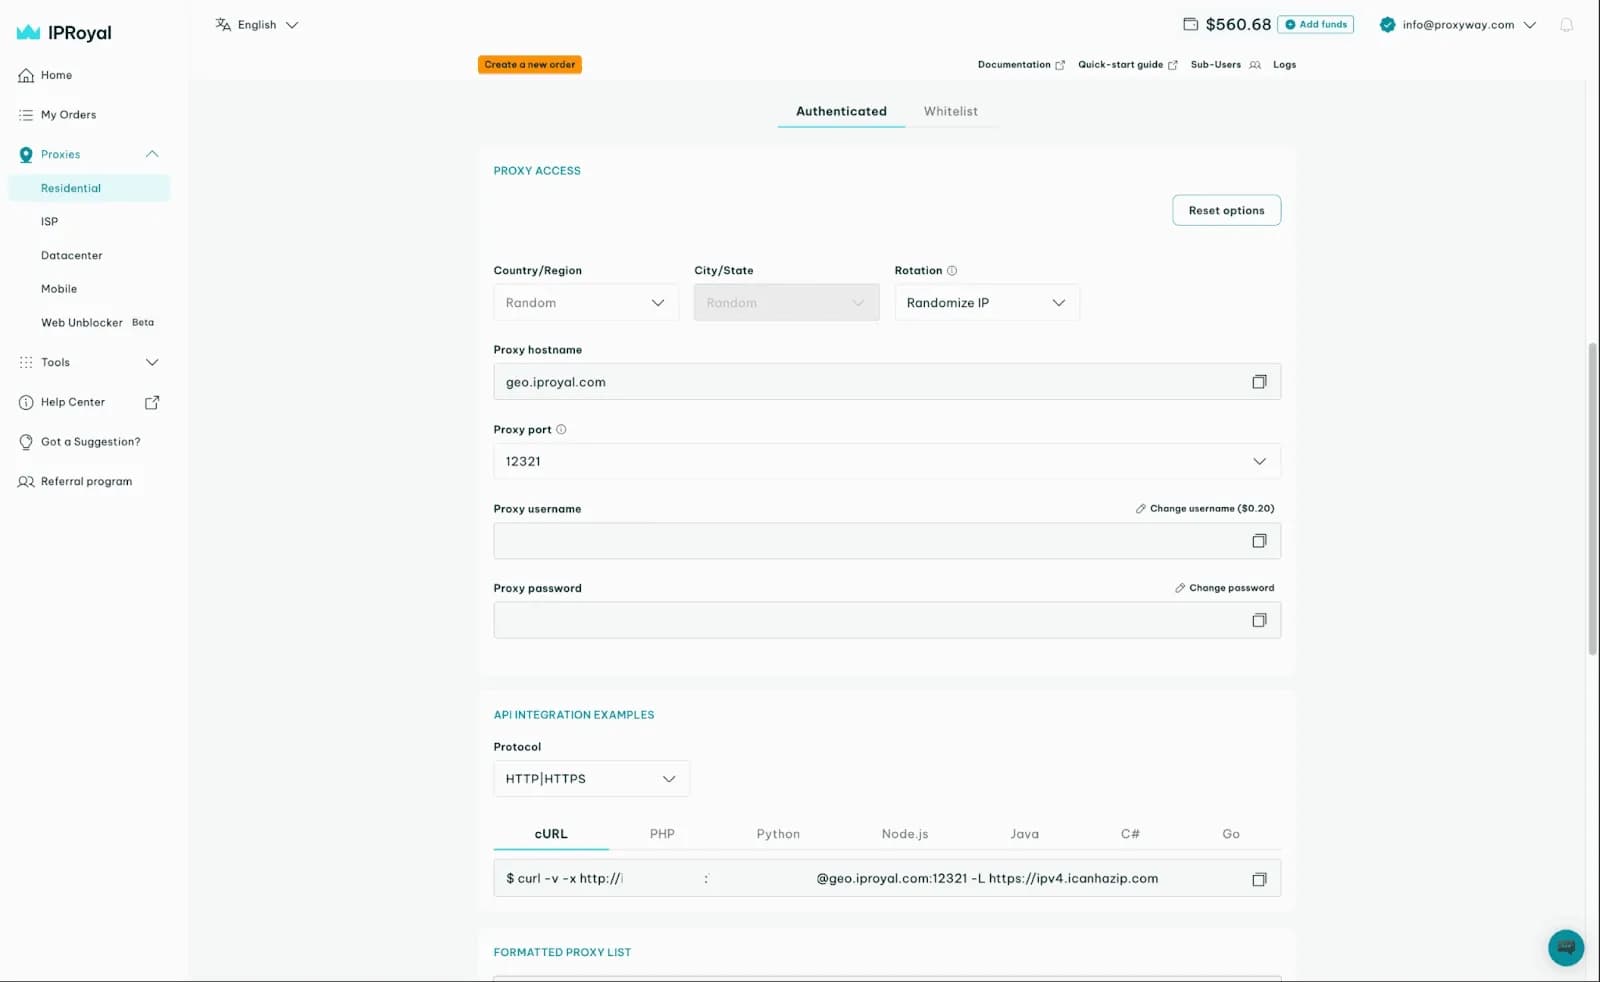Open the chat support widget
The image size is (1600, 982).
(x=1565, y=947)
